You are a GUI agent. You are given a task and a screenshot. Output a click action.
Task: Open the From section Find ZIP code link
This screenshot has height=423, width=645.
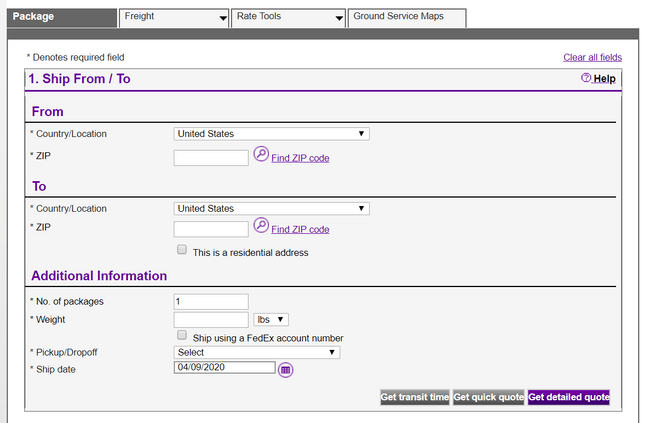(x=300, y=158)
